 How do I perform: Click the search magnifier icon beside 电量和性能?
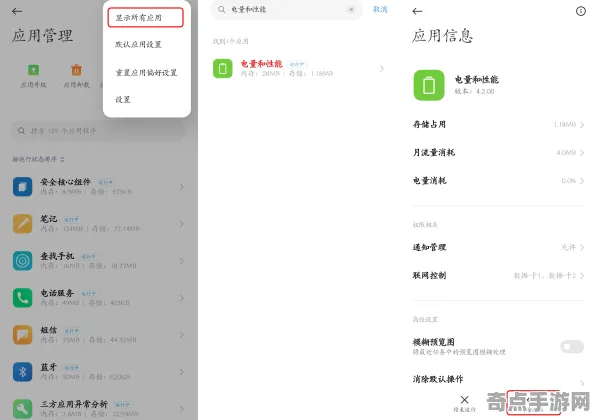click(222, 9)
